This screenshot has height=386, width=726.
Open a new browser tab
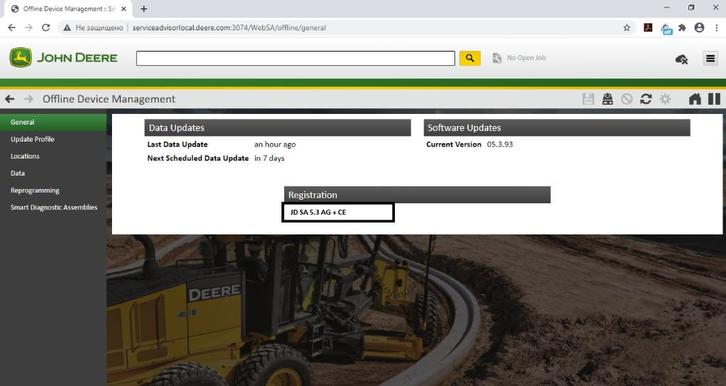tap(144, 9)
